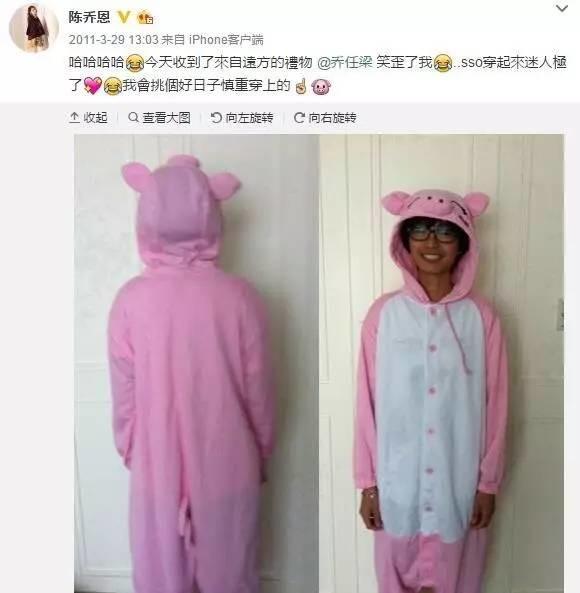Click the left photo of pink costume back
The width and height of the screenshot is (580, 593).
point(196,363)
